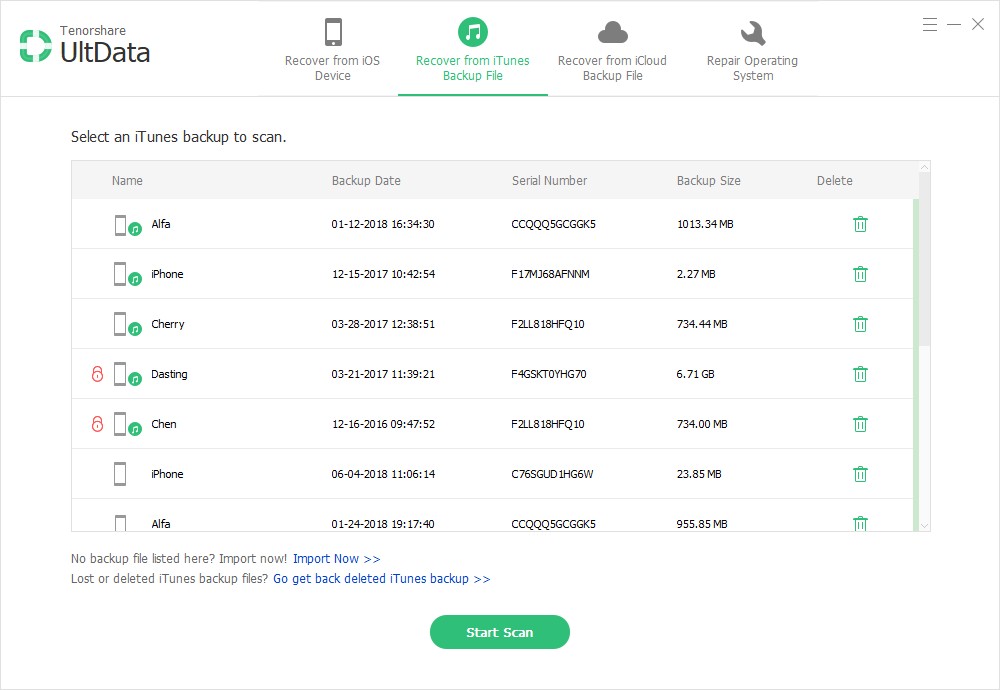The height and width of the screenshot is (690, 1000).
Task: Open the hamburger menu icon
Action: coord(930,24)
